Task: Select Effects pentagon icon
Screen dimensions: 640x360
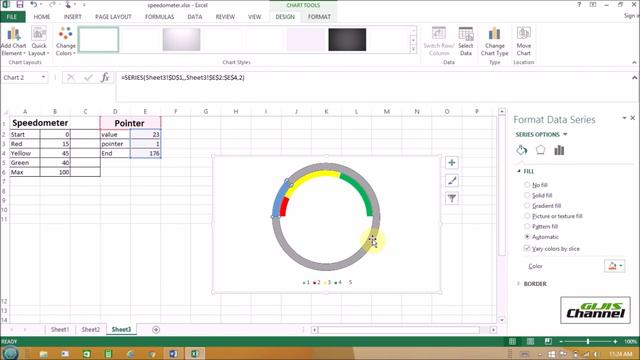Action: pos(540,150)
